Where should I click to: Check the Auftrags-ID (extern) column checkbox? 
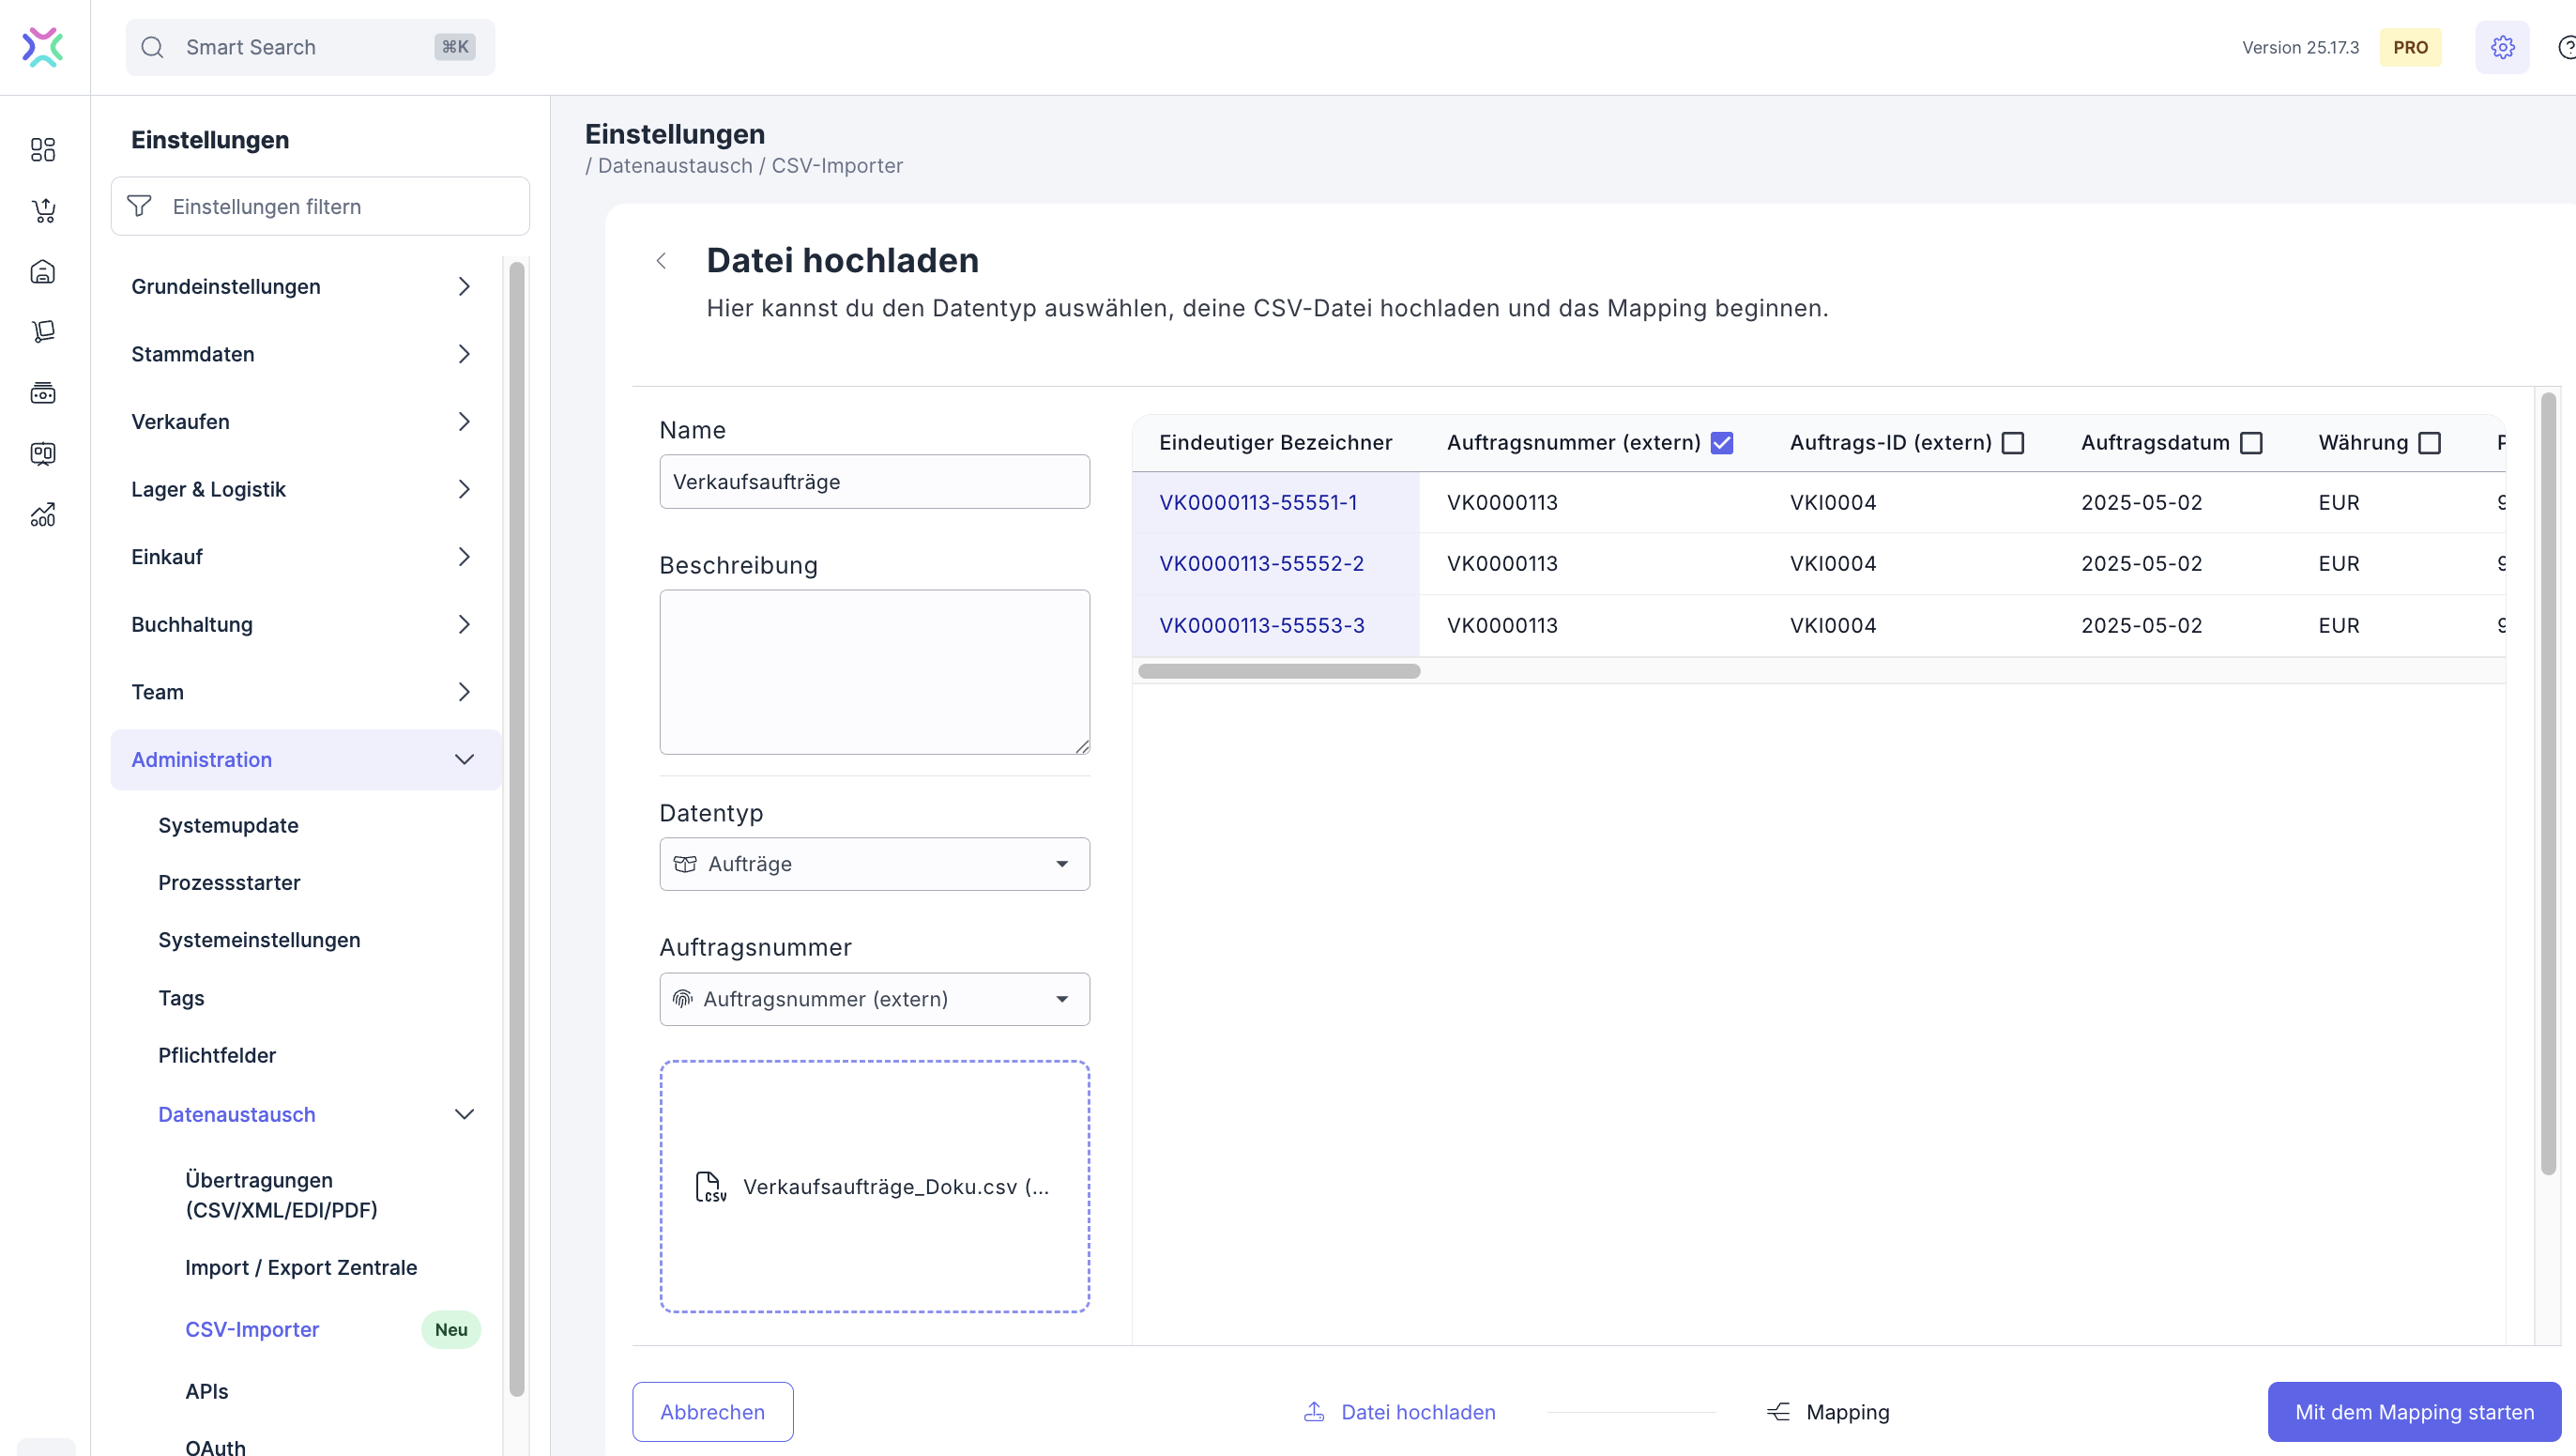pos(2013,443)
